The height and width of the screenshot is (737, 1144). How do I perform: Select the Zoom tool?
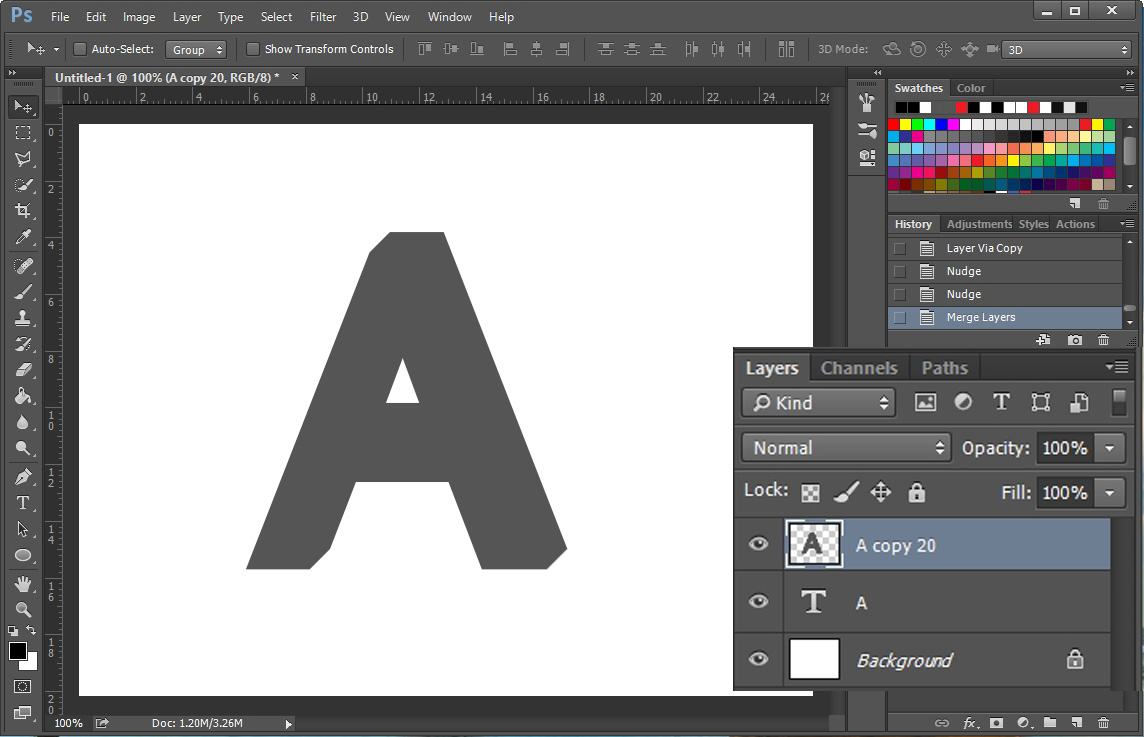point(23,609)
